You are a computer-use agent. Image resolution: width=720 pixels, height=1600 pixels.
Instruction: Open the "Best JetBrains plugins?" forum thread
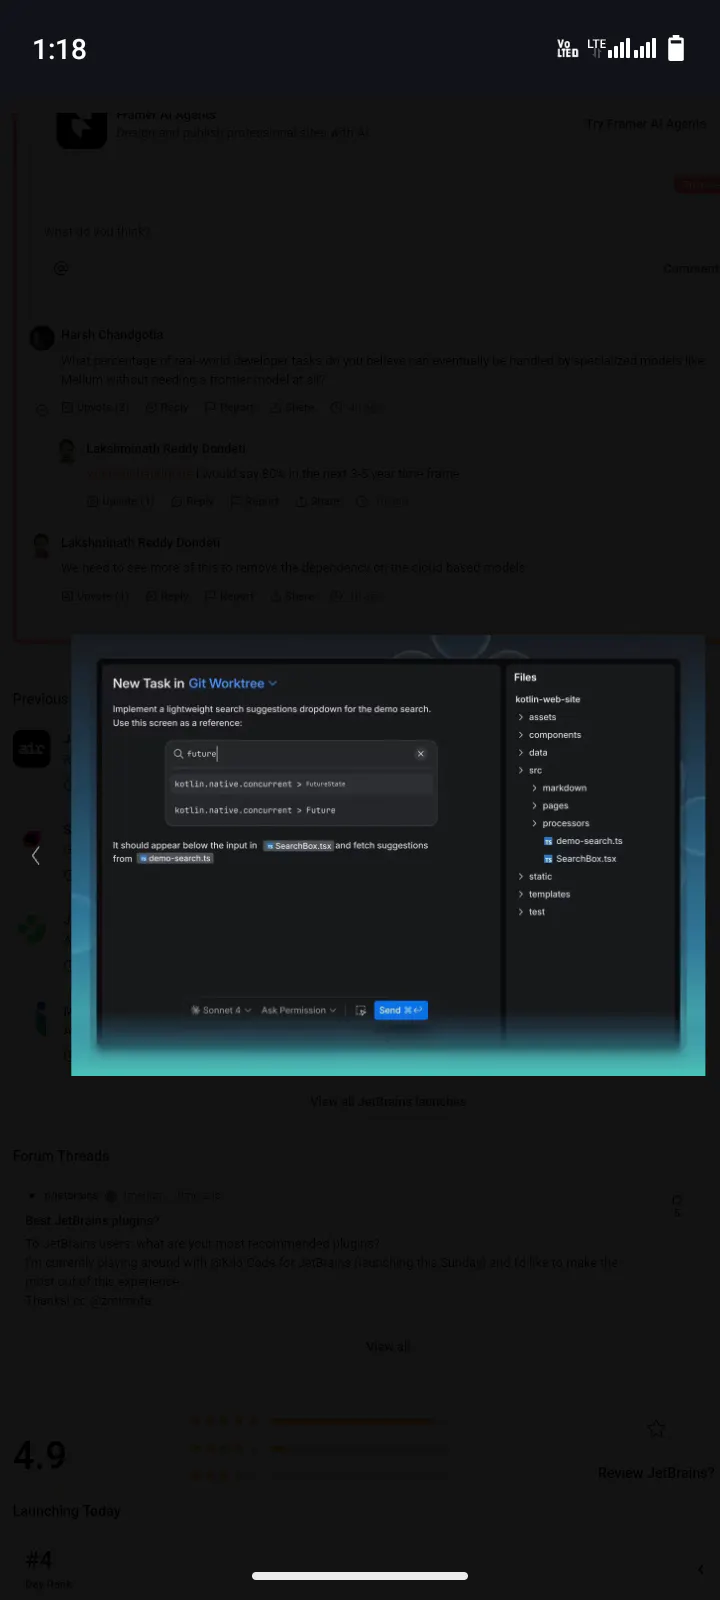[92, 1220]
